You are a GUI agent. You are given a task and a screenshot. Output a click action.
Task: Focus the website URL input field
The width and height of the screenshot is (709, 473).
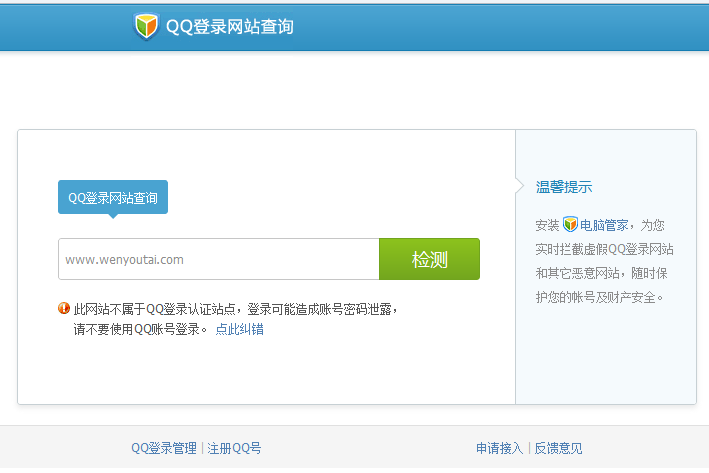218,259
